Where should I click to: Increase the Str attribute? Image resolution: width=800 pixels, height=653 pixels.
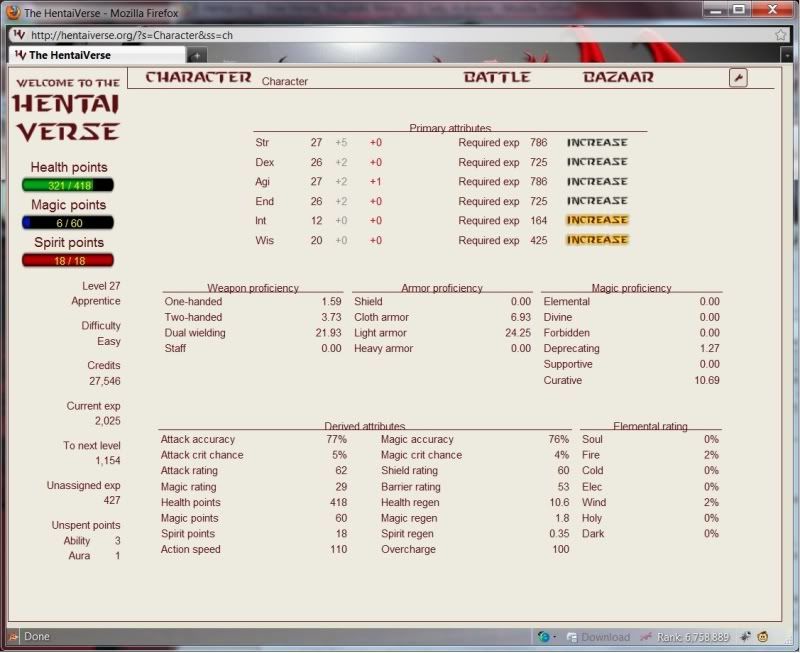click(x=597, y=142)
